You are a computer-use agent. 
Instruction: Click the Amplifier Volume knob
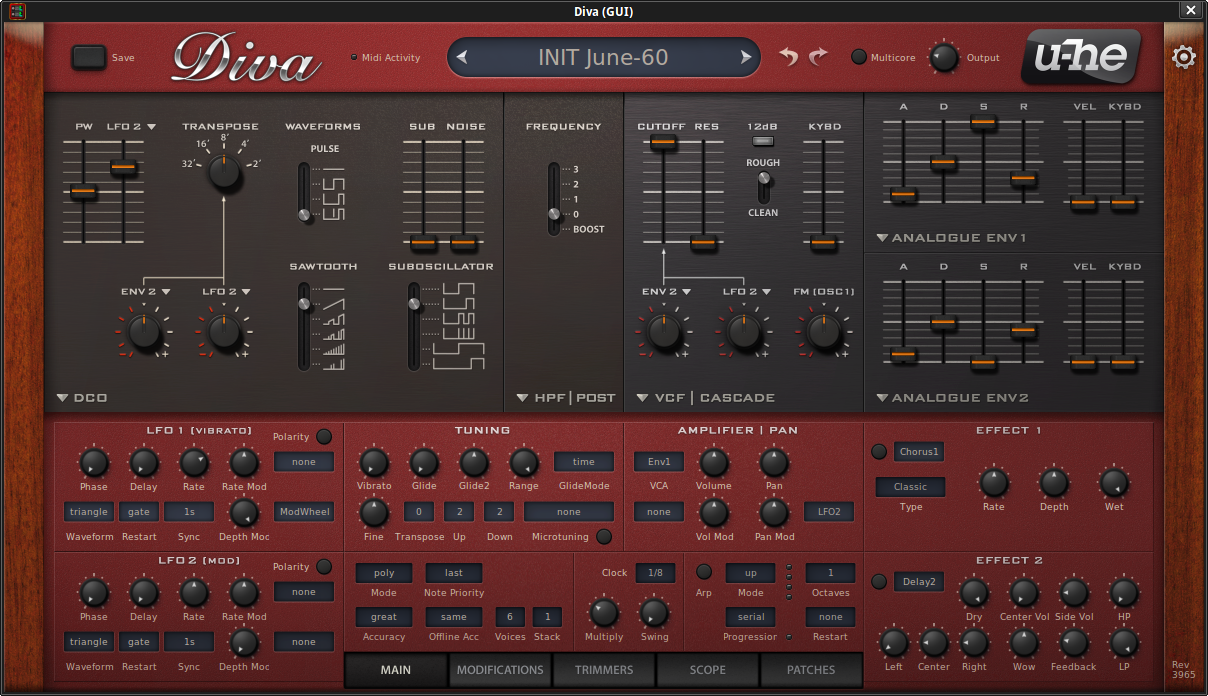[x=713, y=462]
